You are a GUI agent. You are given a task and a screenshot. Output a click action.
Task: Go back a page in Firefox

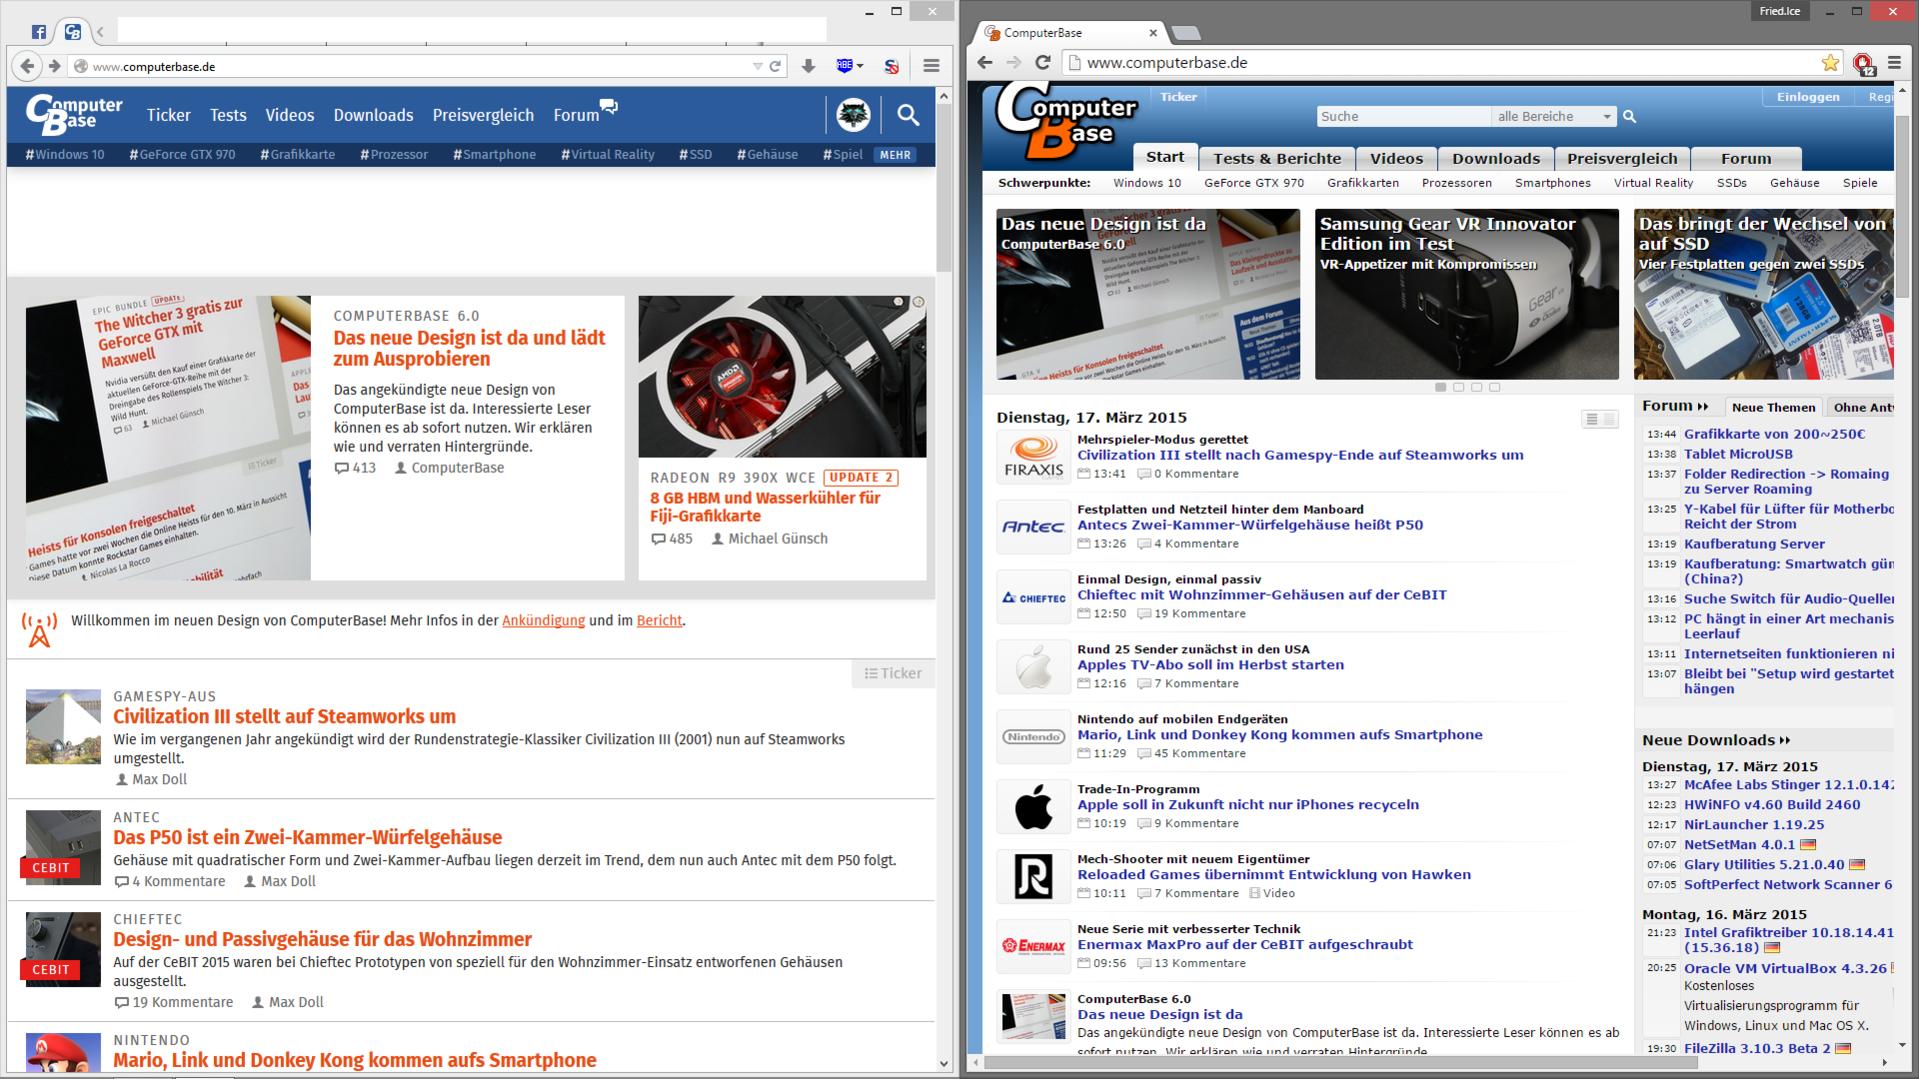tap(27, 66)
